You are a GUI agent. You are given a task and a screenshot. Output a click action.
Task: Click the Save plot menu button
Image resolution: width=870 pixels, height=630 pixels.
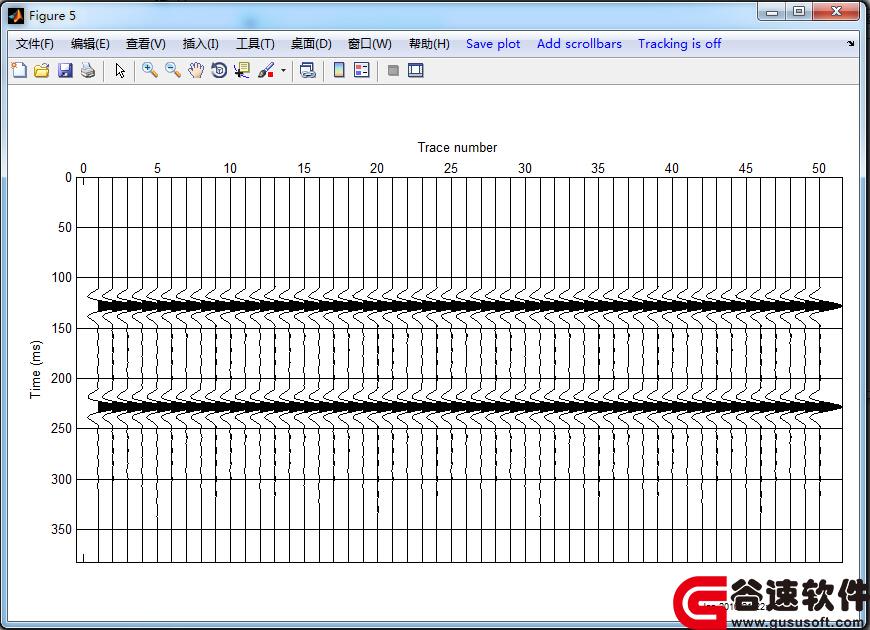coord(493,44)
